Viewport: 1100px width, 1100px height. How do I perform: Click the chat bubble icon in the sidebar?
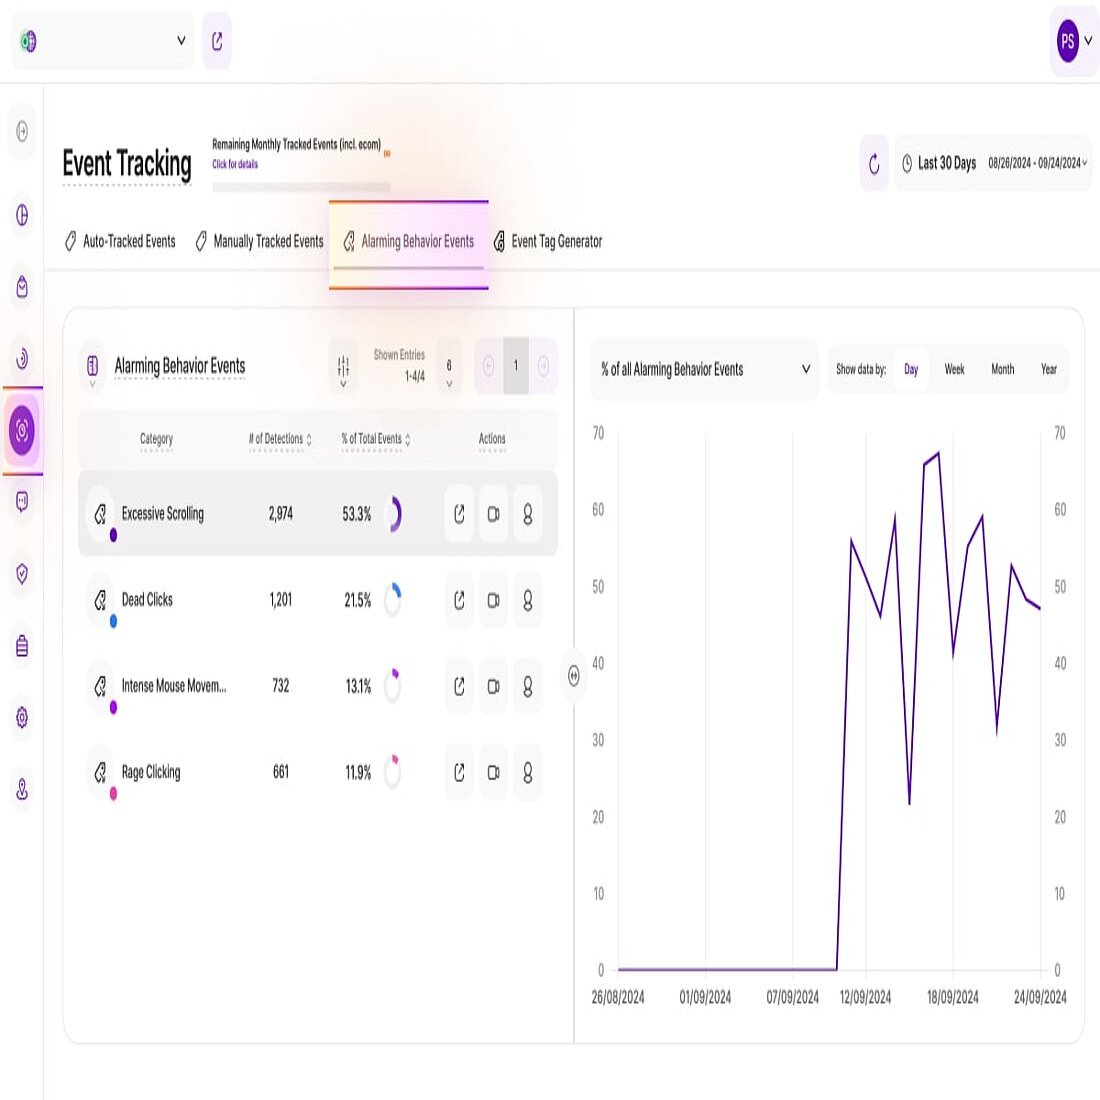21,502
